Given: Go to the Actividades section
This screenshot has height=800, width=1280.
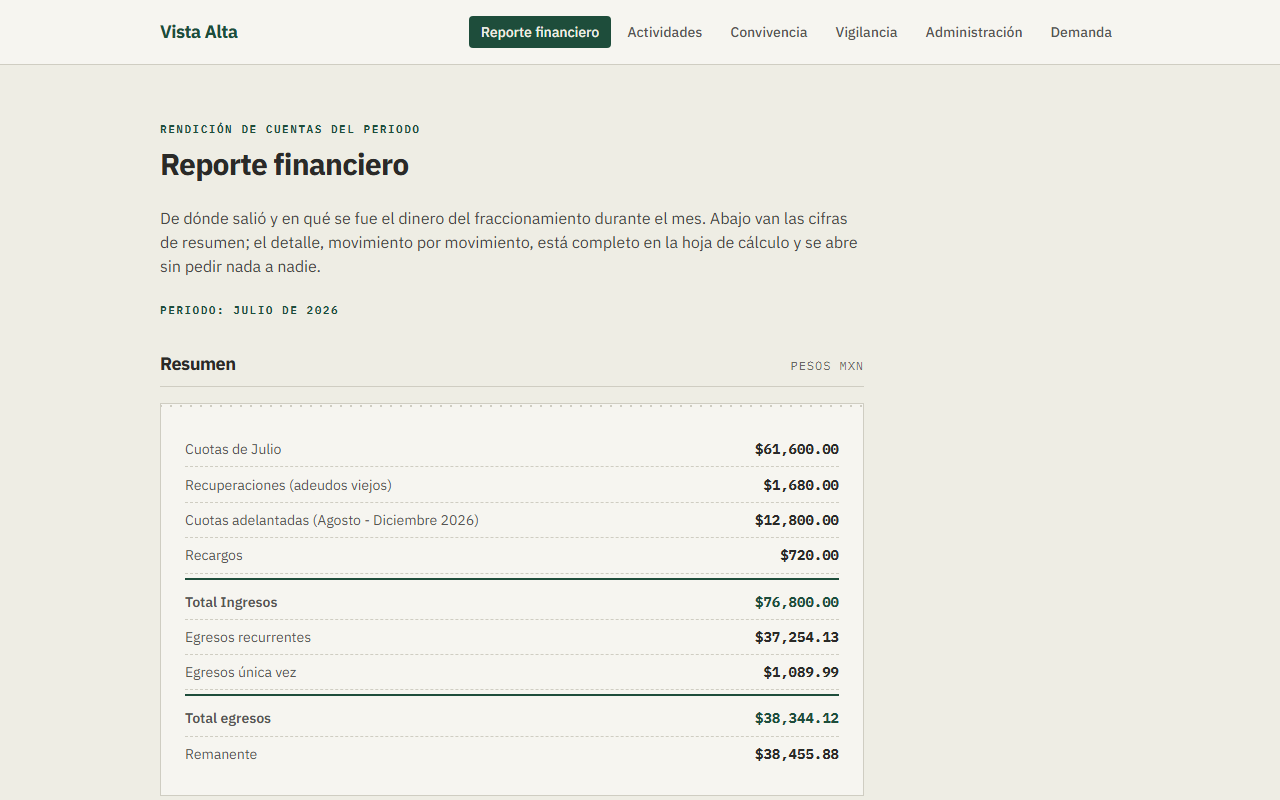Looking at the screenshot, I should pyautogui.click(x=665, y=32).
